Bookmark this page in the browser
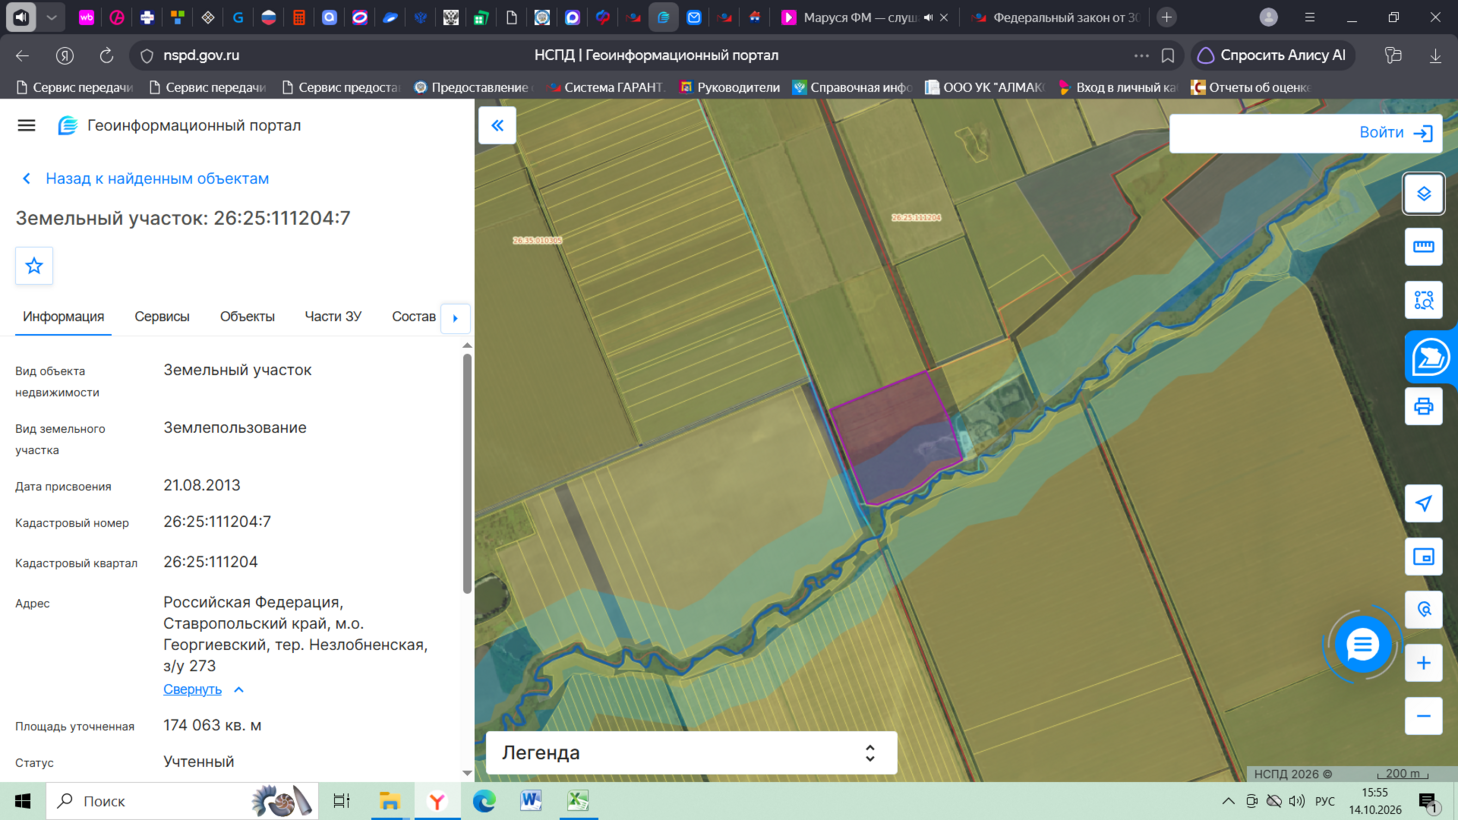 coord(1168,55)
